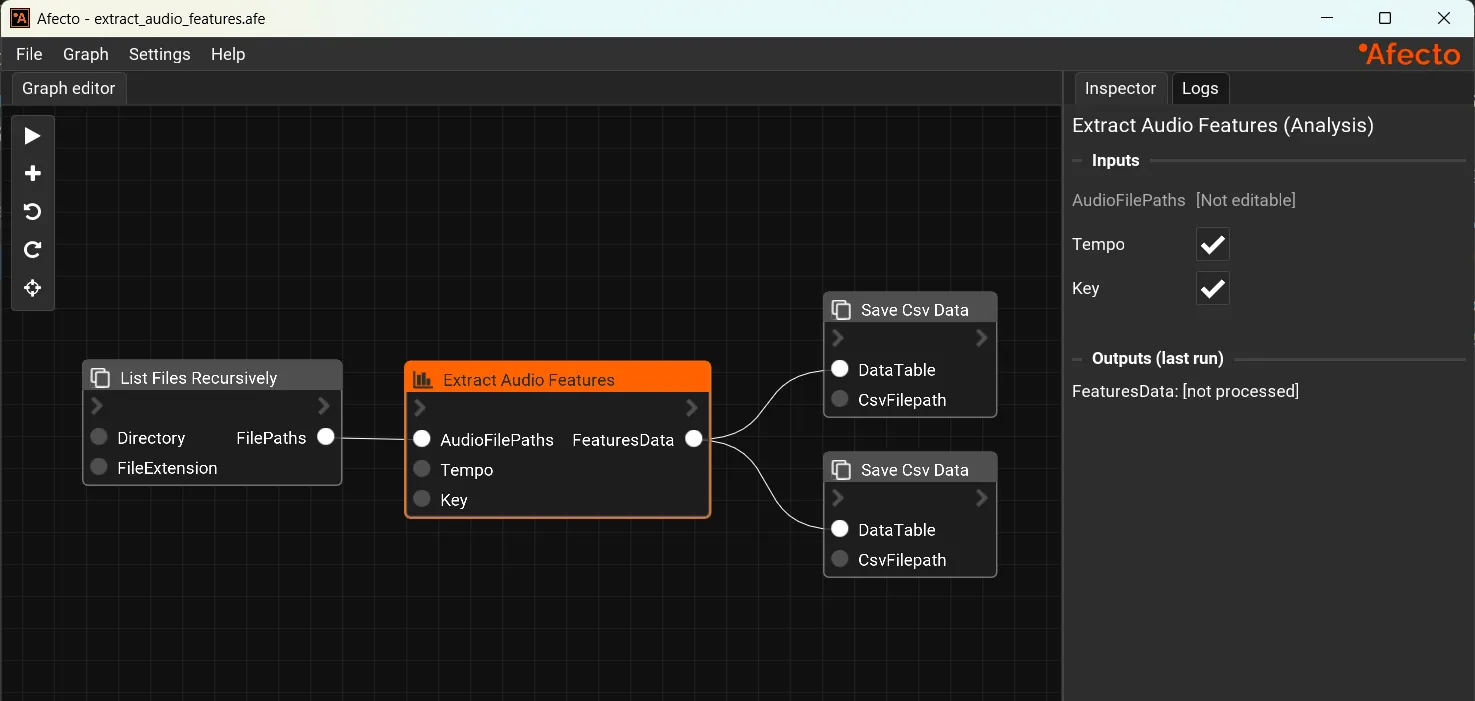The height and width of the screenshot is (701, 1475).
Task: Click the Tempo input port on node
Action: tap(422, 469)
